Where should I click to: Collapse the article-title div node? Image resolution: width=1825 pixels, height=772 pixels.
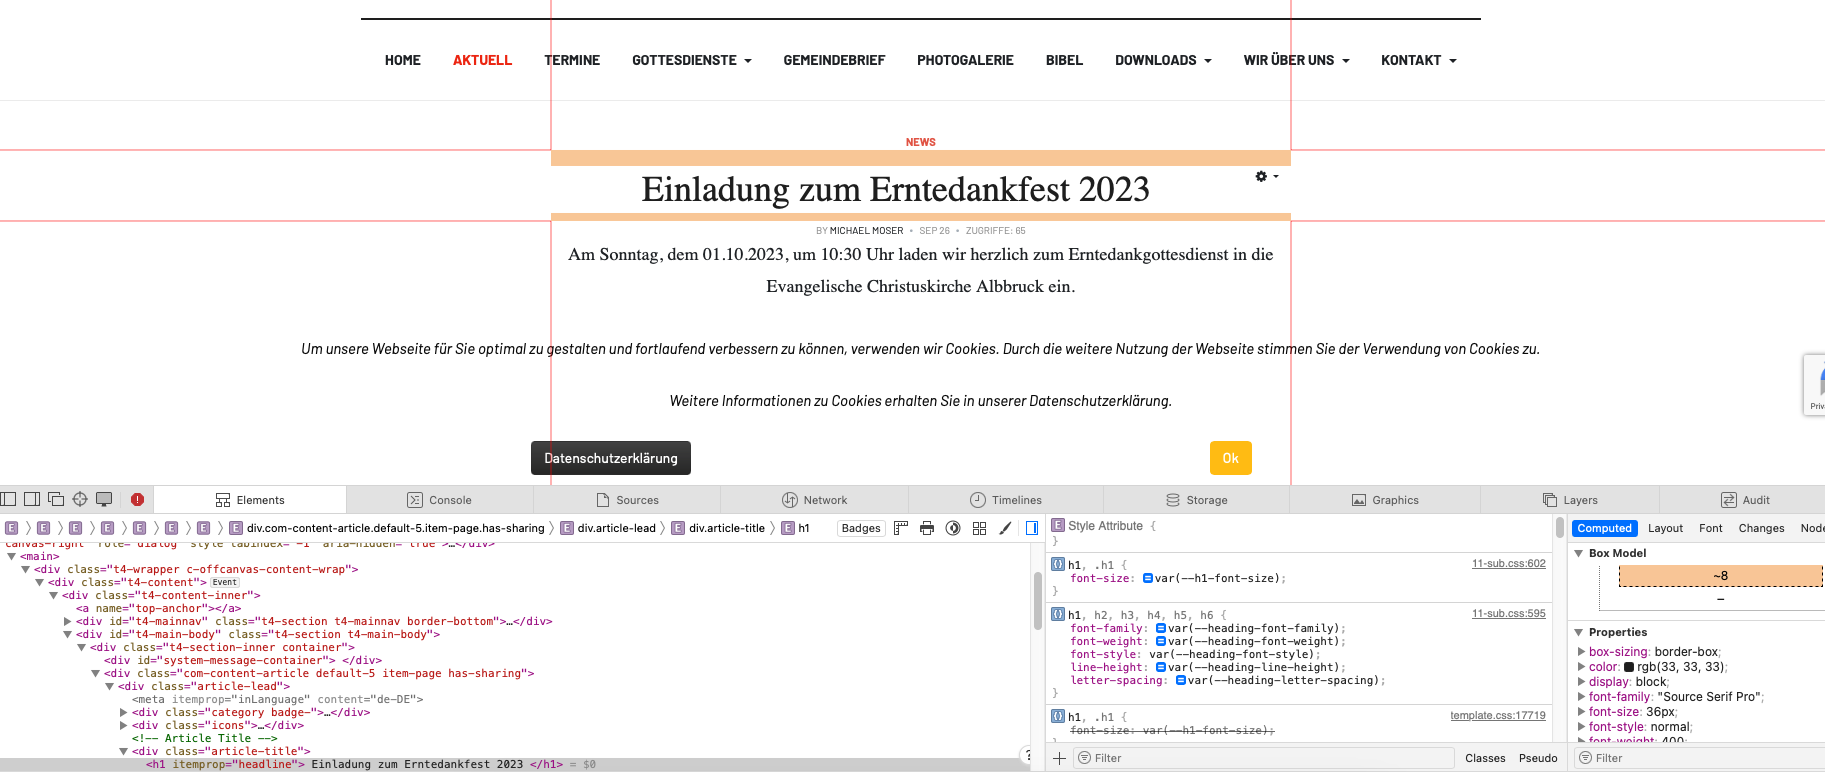(x=124, y=752)
